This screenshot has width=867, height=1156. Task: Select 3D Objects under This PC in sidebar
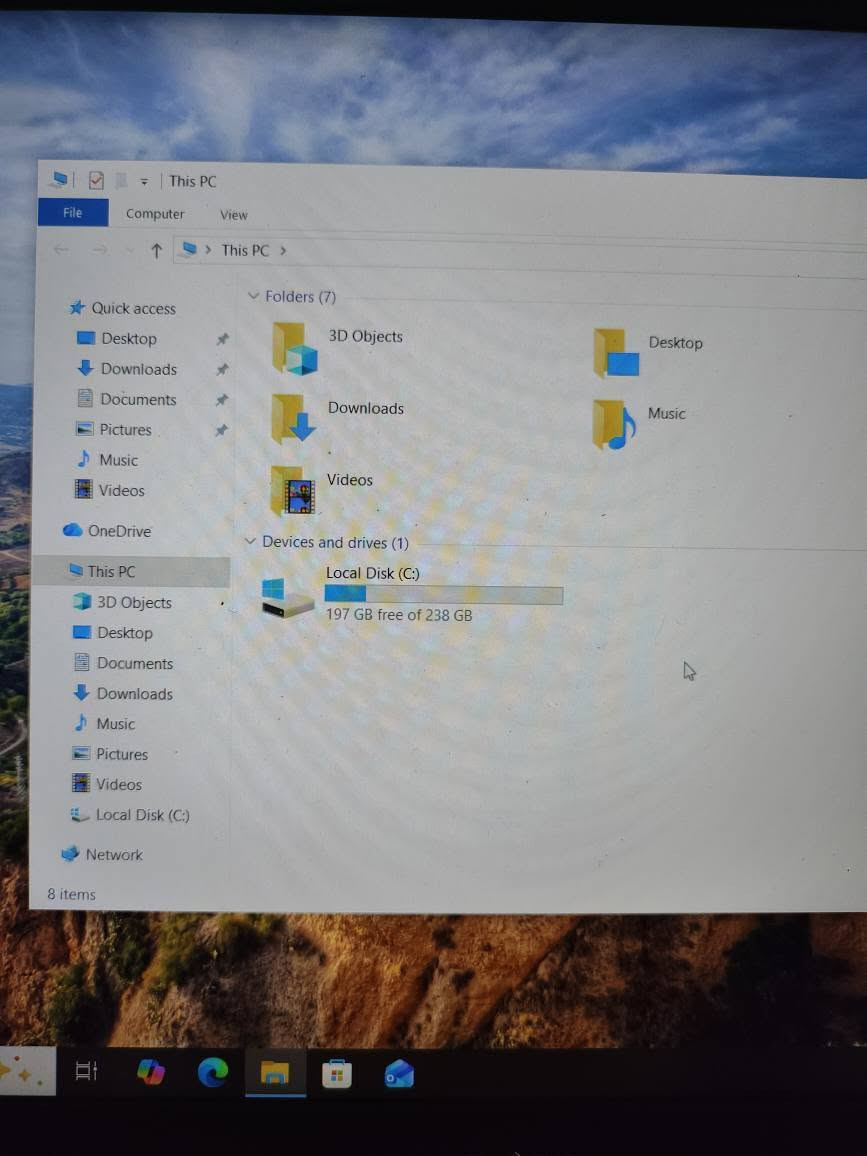(134, 602)
